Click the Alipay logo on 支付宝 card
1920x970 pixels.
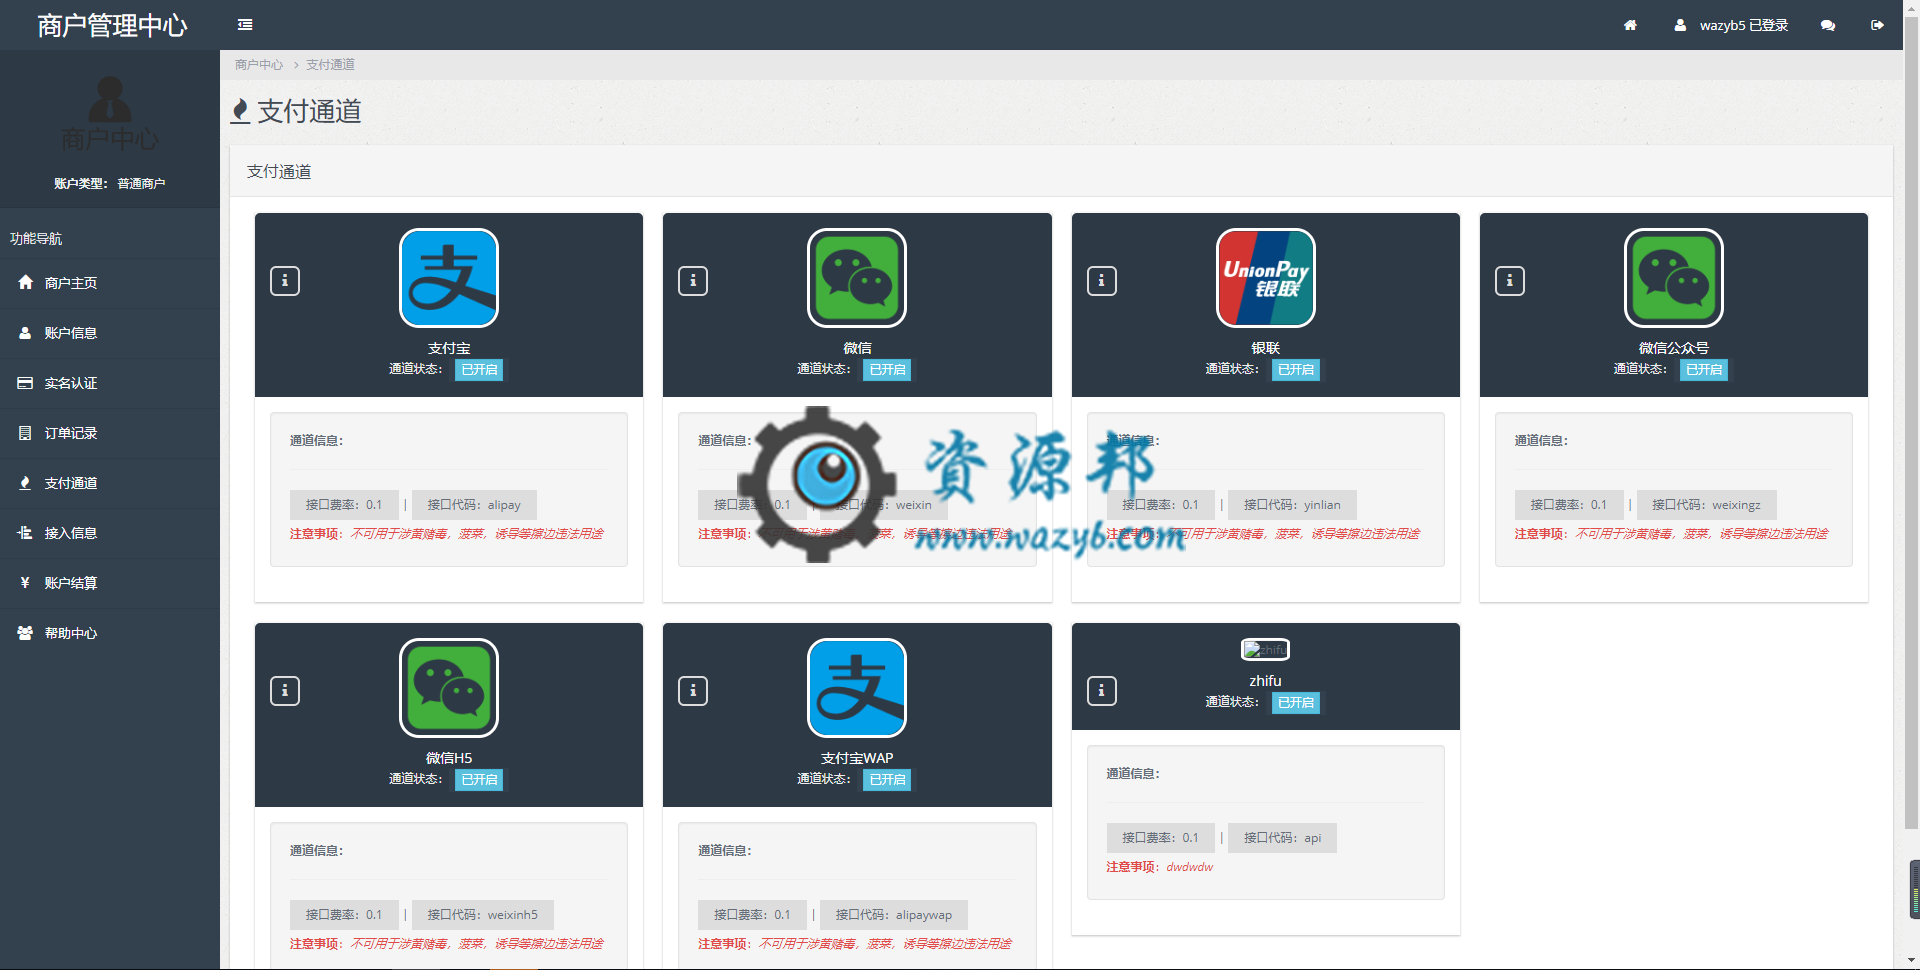pyautogui.click(x=449, y=278)
